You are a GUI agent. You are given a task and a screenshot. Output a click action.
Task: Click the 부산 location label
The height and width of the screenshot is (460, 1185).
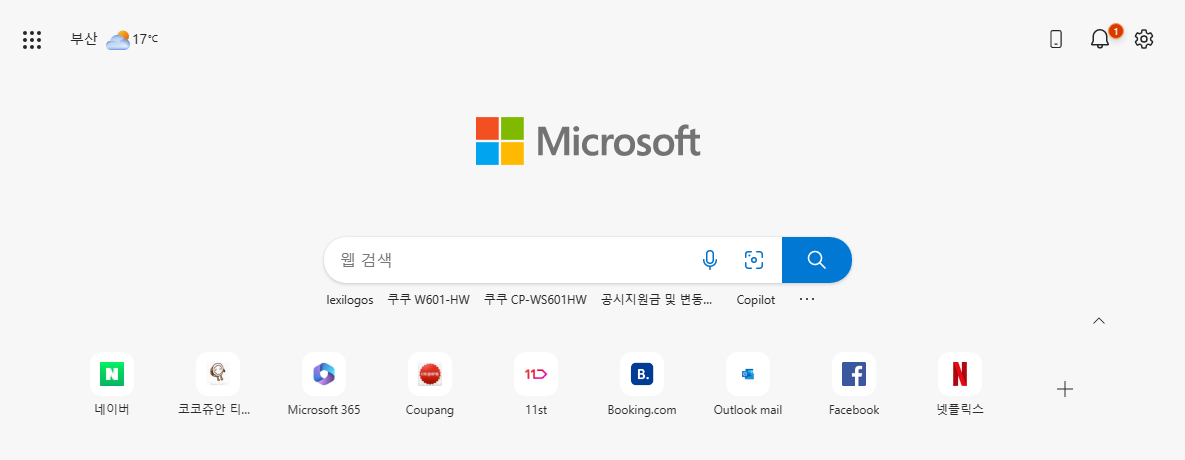(x=84, y=39)
